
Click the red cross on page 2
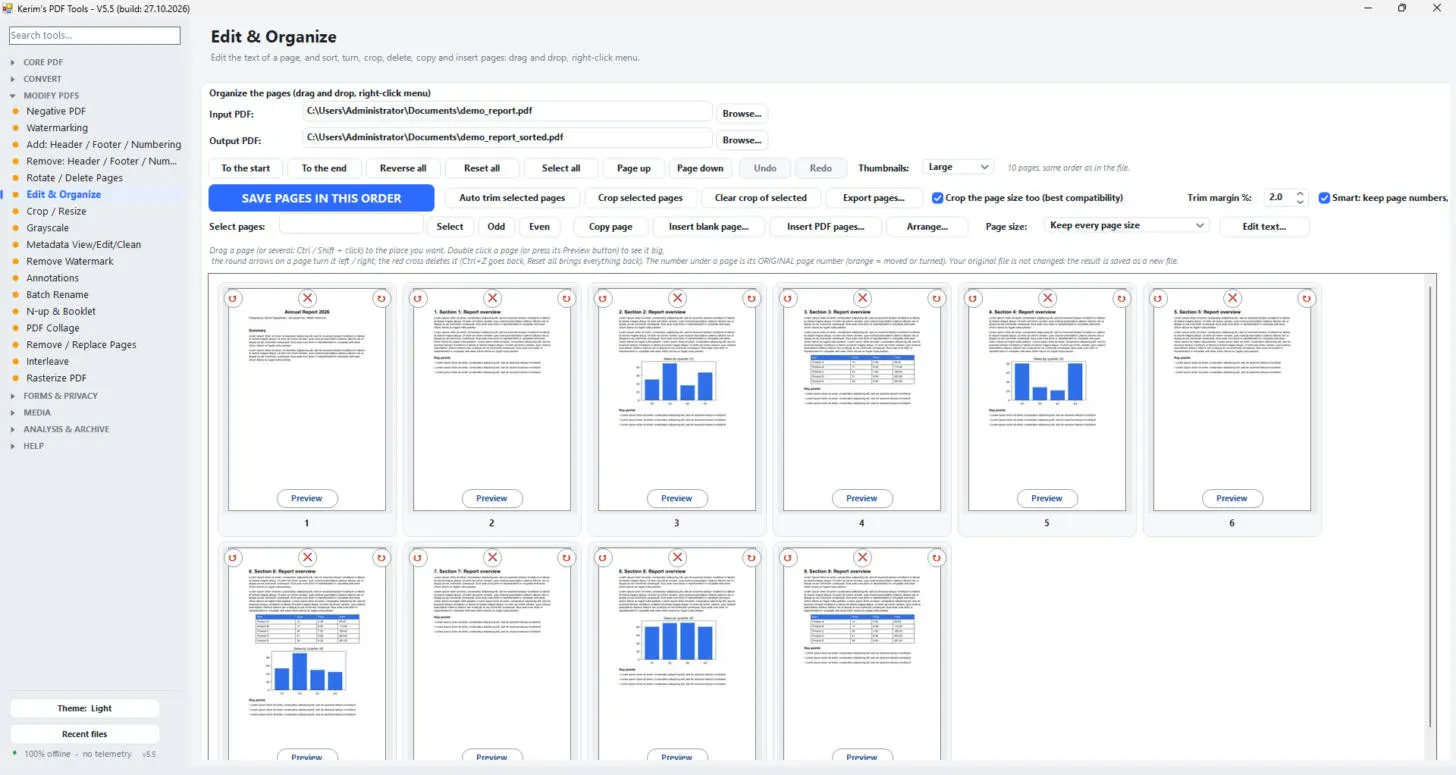click(x=492, y=298)
